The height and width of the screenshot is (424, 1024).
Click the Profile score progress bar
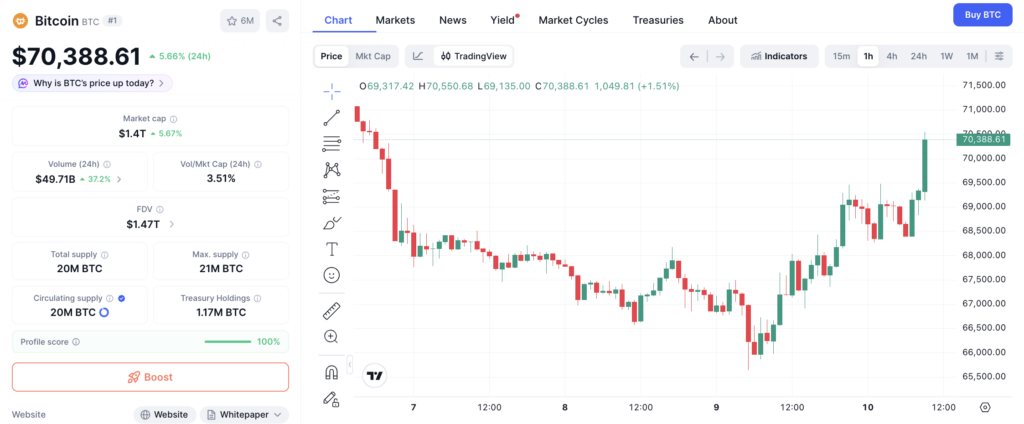click(227, 342)
